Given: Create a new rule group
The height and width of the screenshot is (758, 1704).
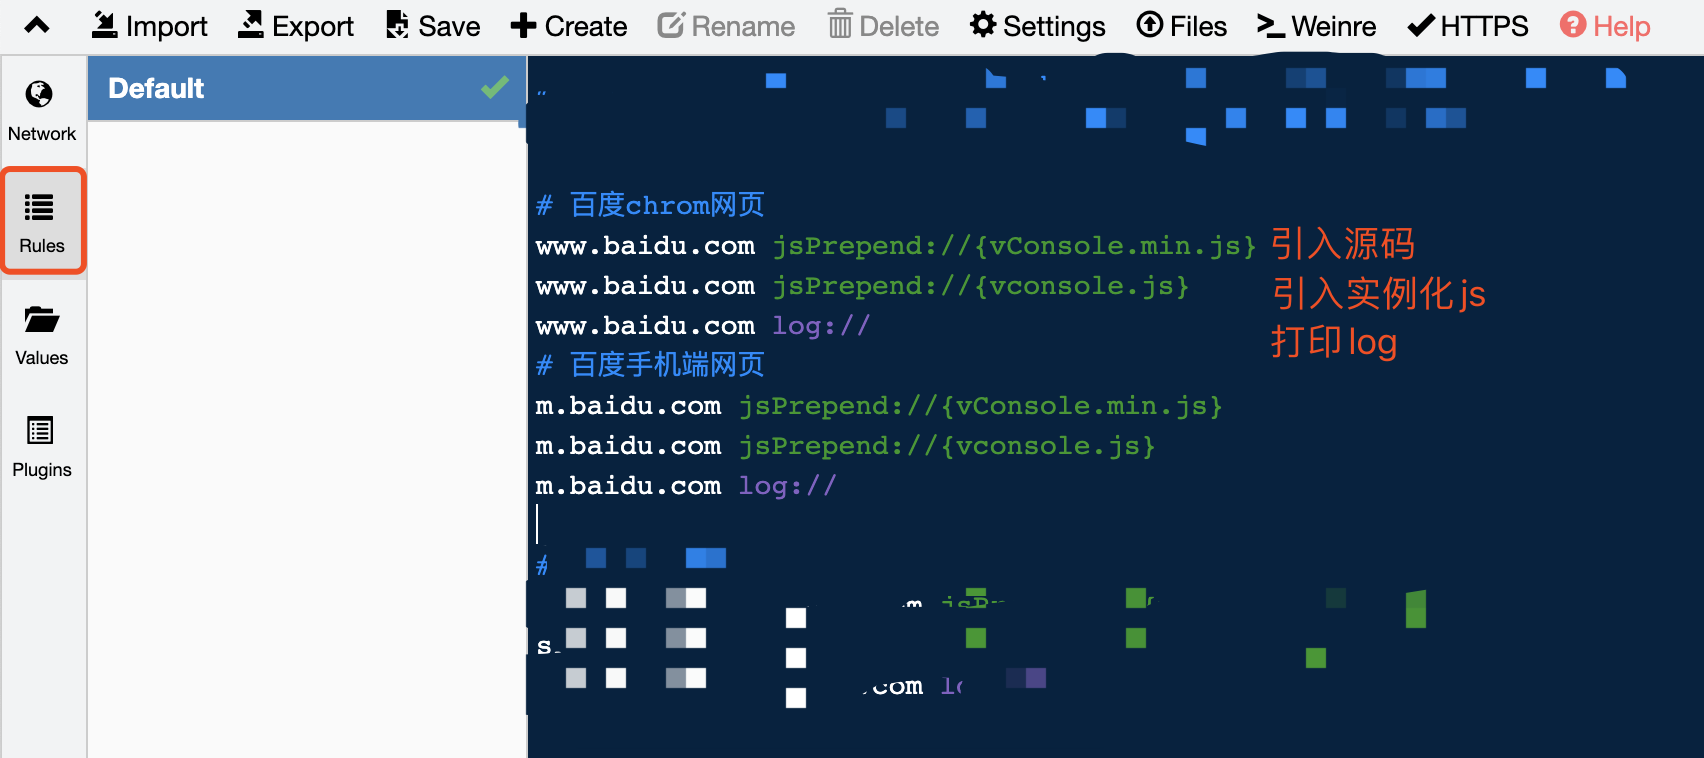Looking at the screenshot, I should [x=567, y=25].
